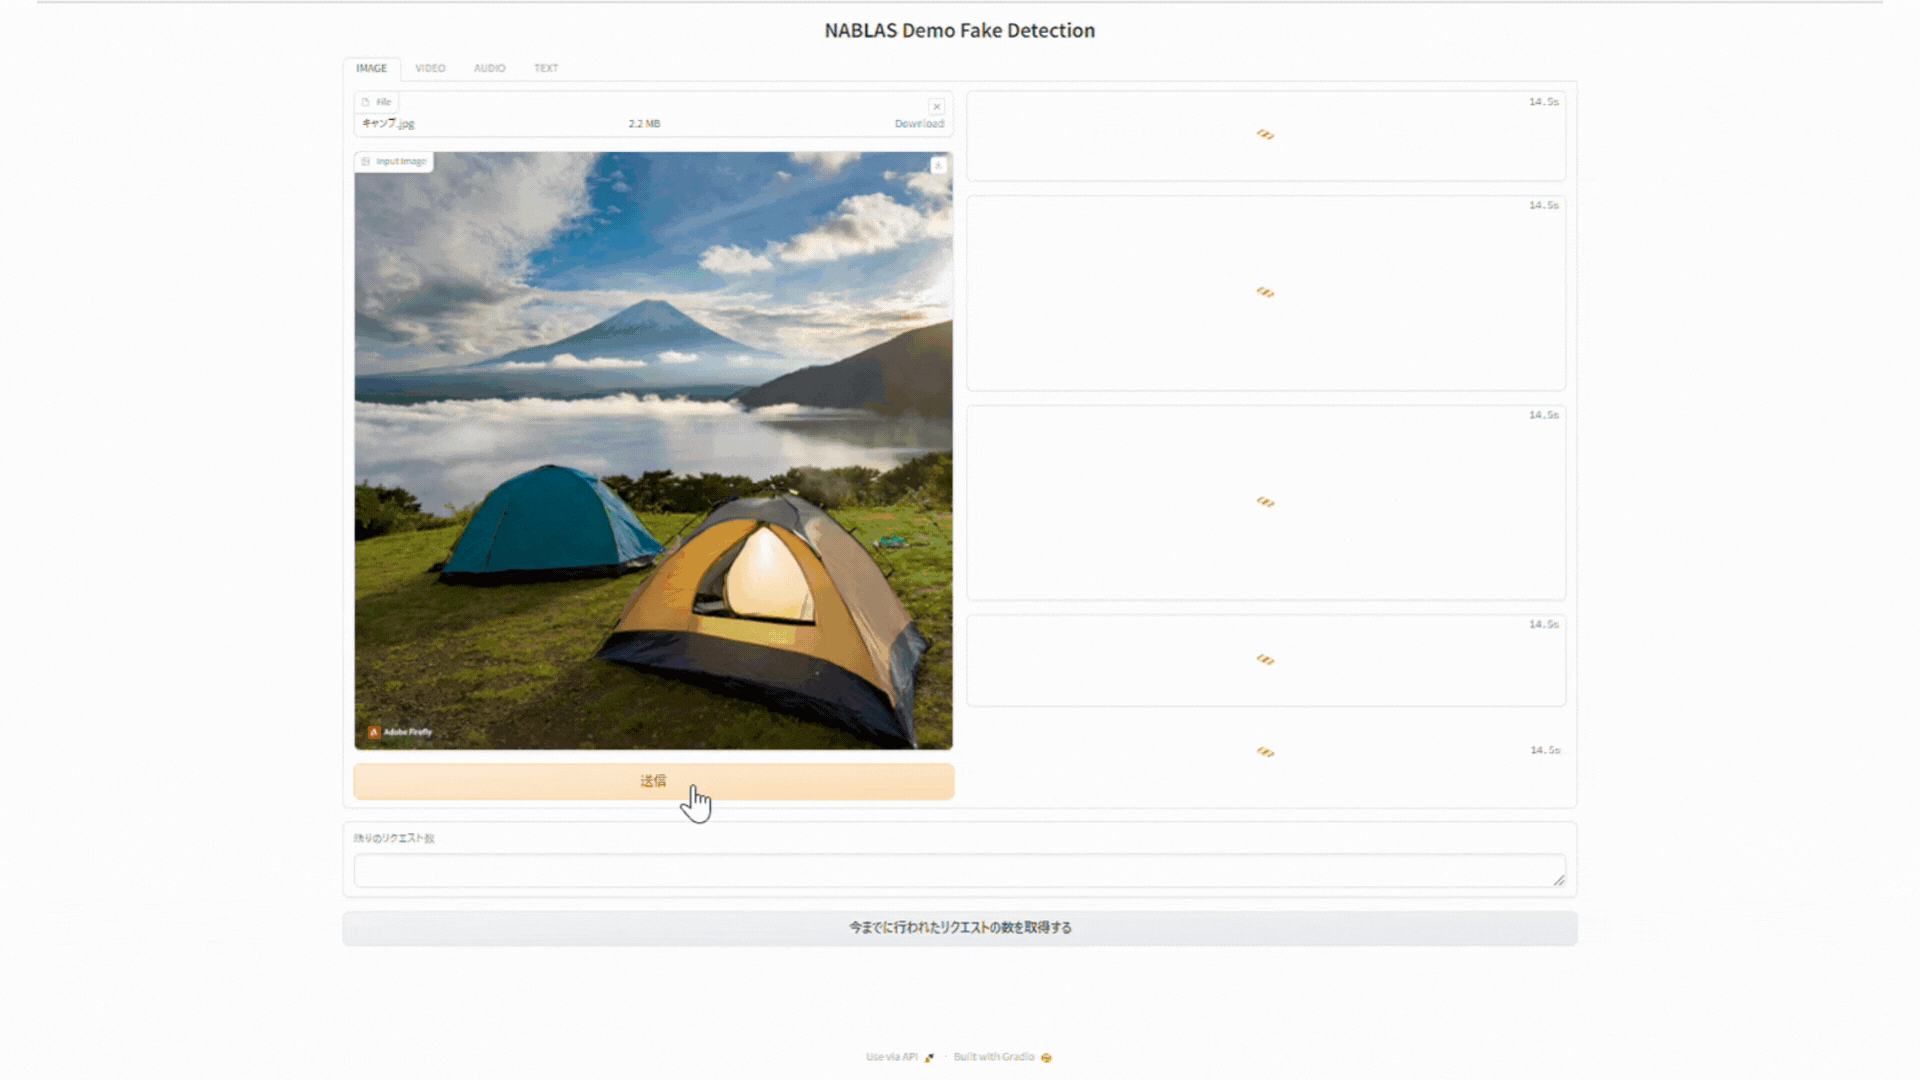The width and height of the screenshot is (1920, 1080).
Task: Click the loading spinner in the top output panel
Action: [x=1265, y=135]
